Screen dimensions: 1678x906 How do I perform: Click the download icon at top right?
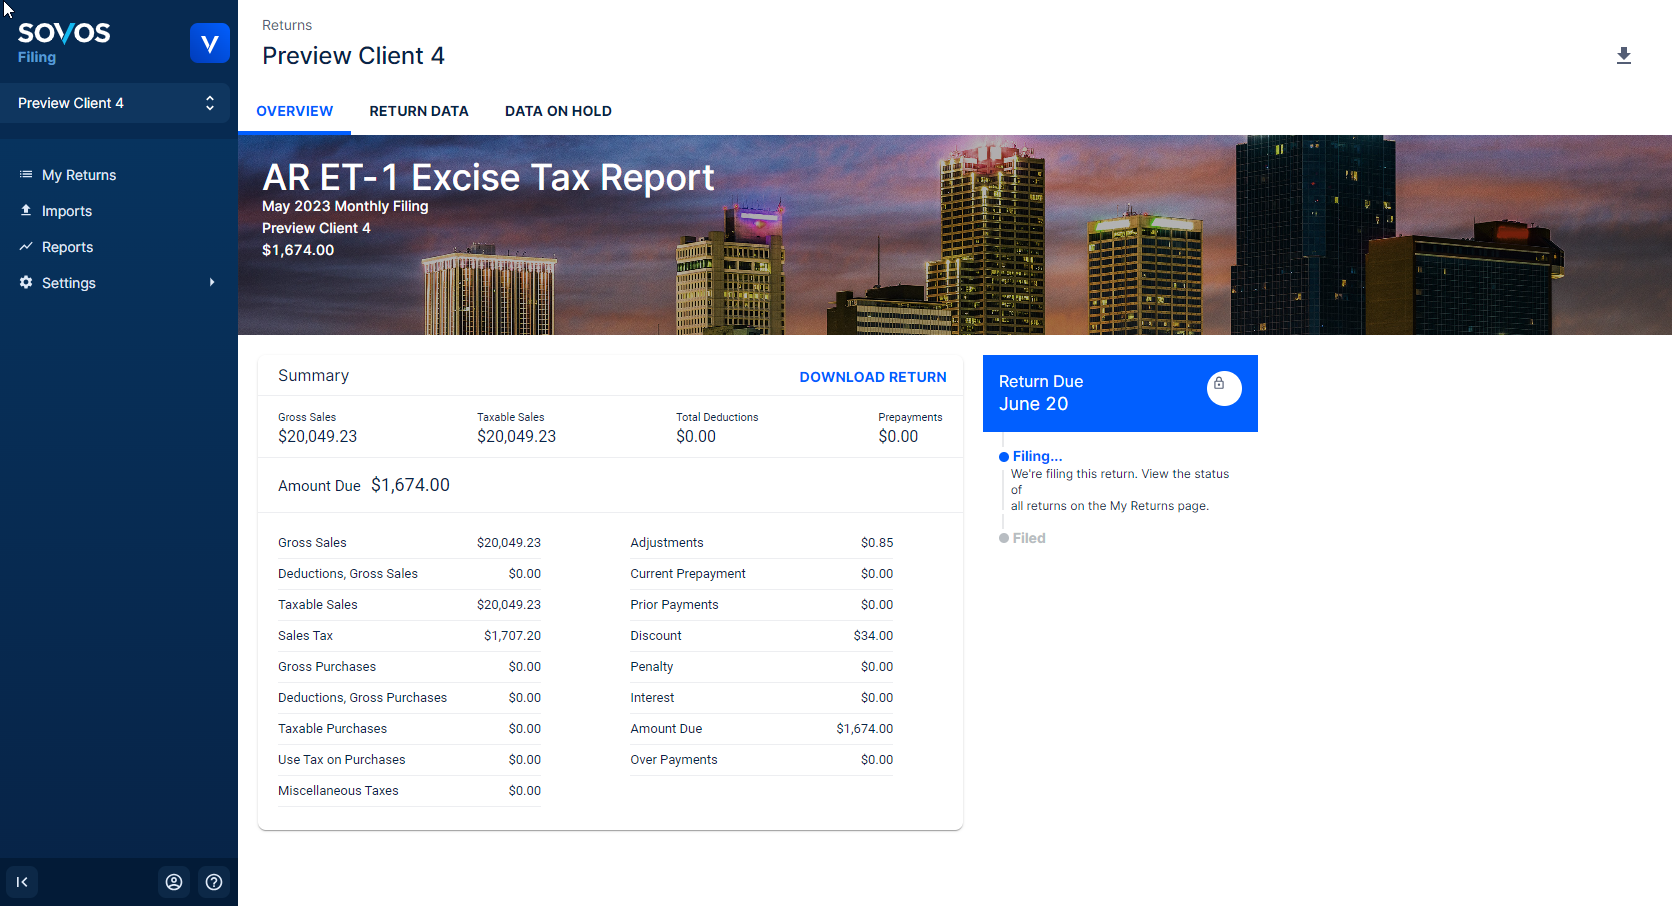1623,56
